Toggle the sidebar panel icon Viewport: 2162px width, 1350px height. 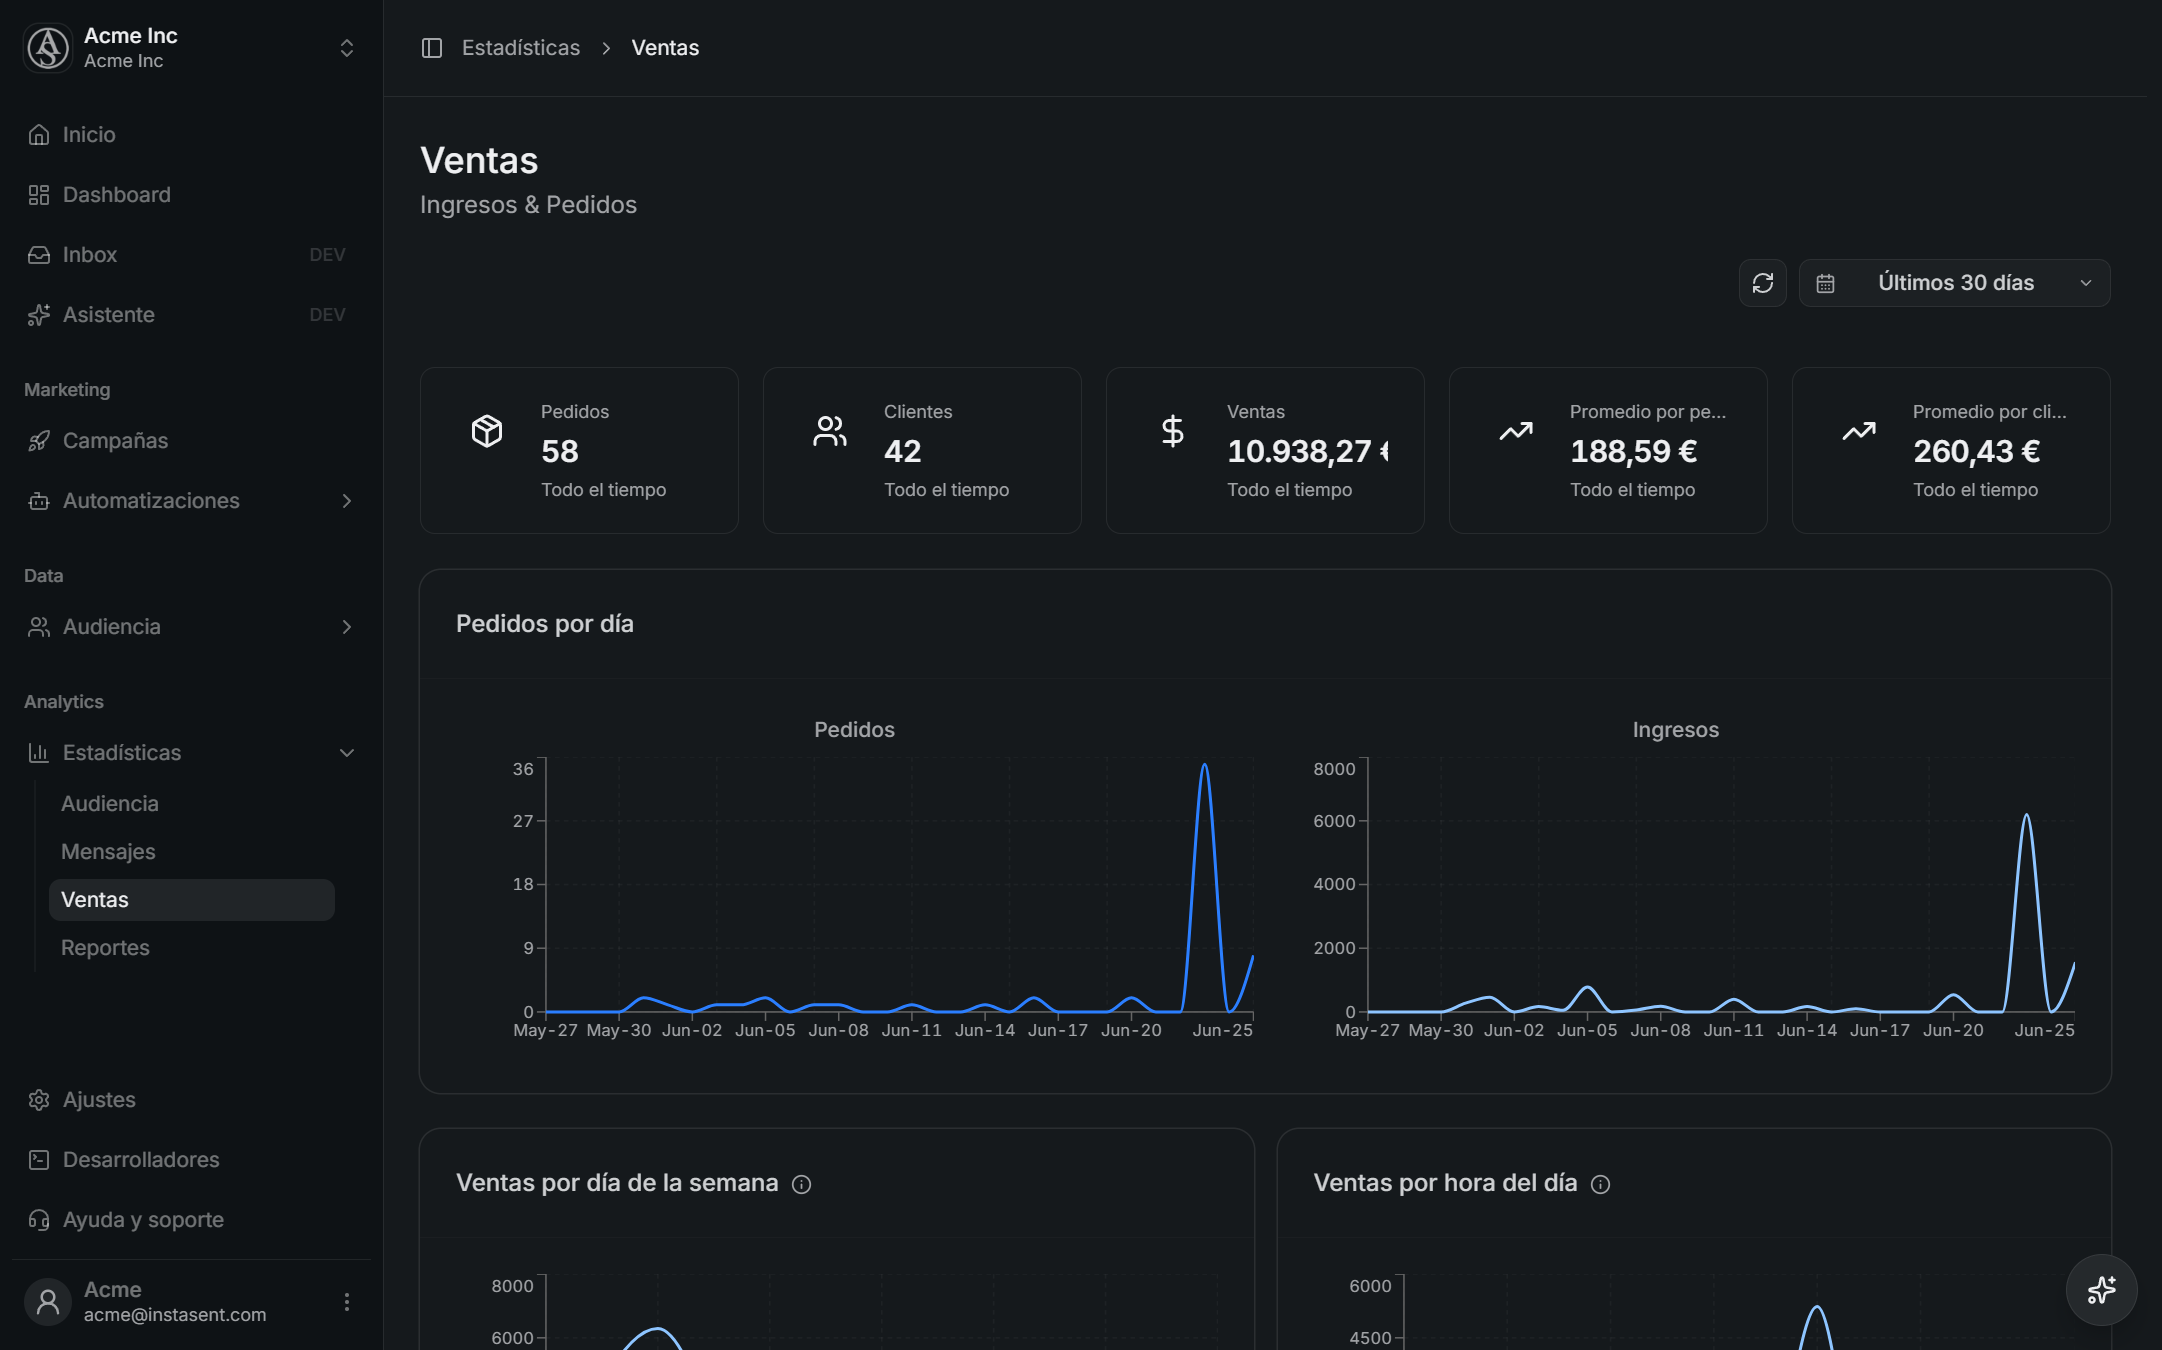tap(432, 48)
